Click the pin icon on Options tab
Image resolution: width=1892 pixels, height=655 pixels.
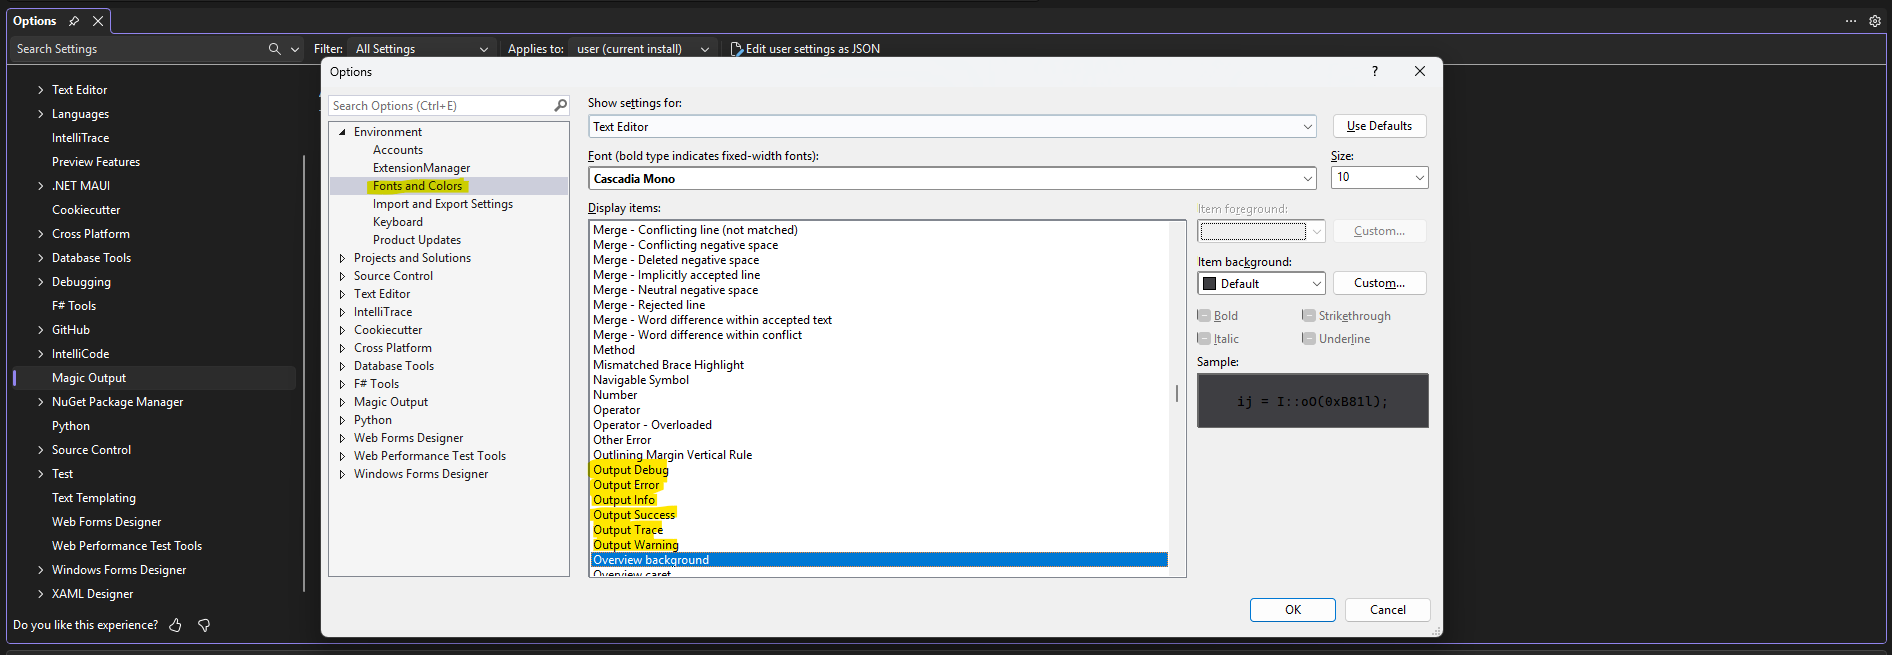[x=74, y=21]
